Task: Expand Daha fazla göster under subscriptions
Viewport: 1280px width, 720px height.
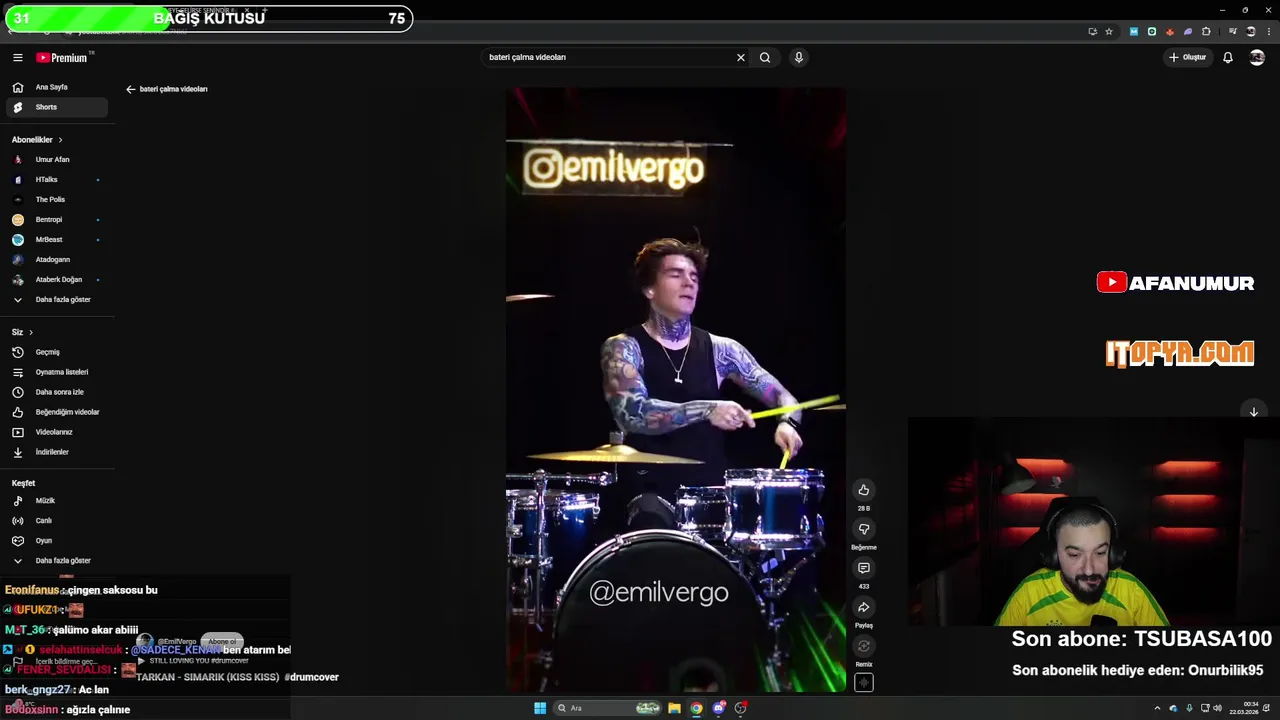Action: (57, 300)
